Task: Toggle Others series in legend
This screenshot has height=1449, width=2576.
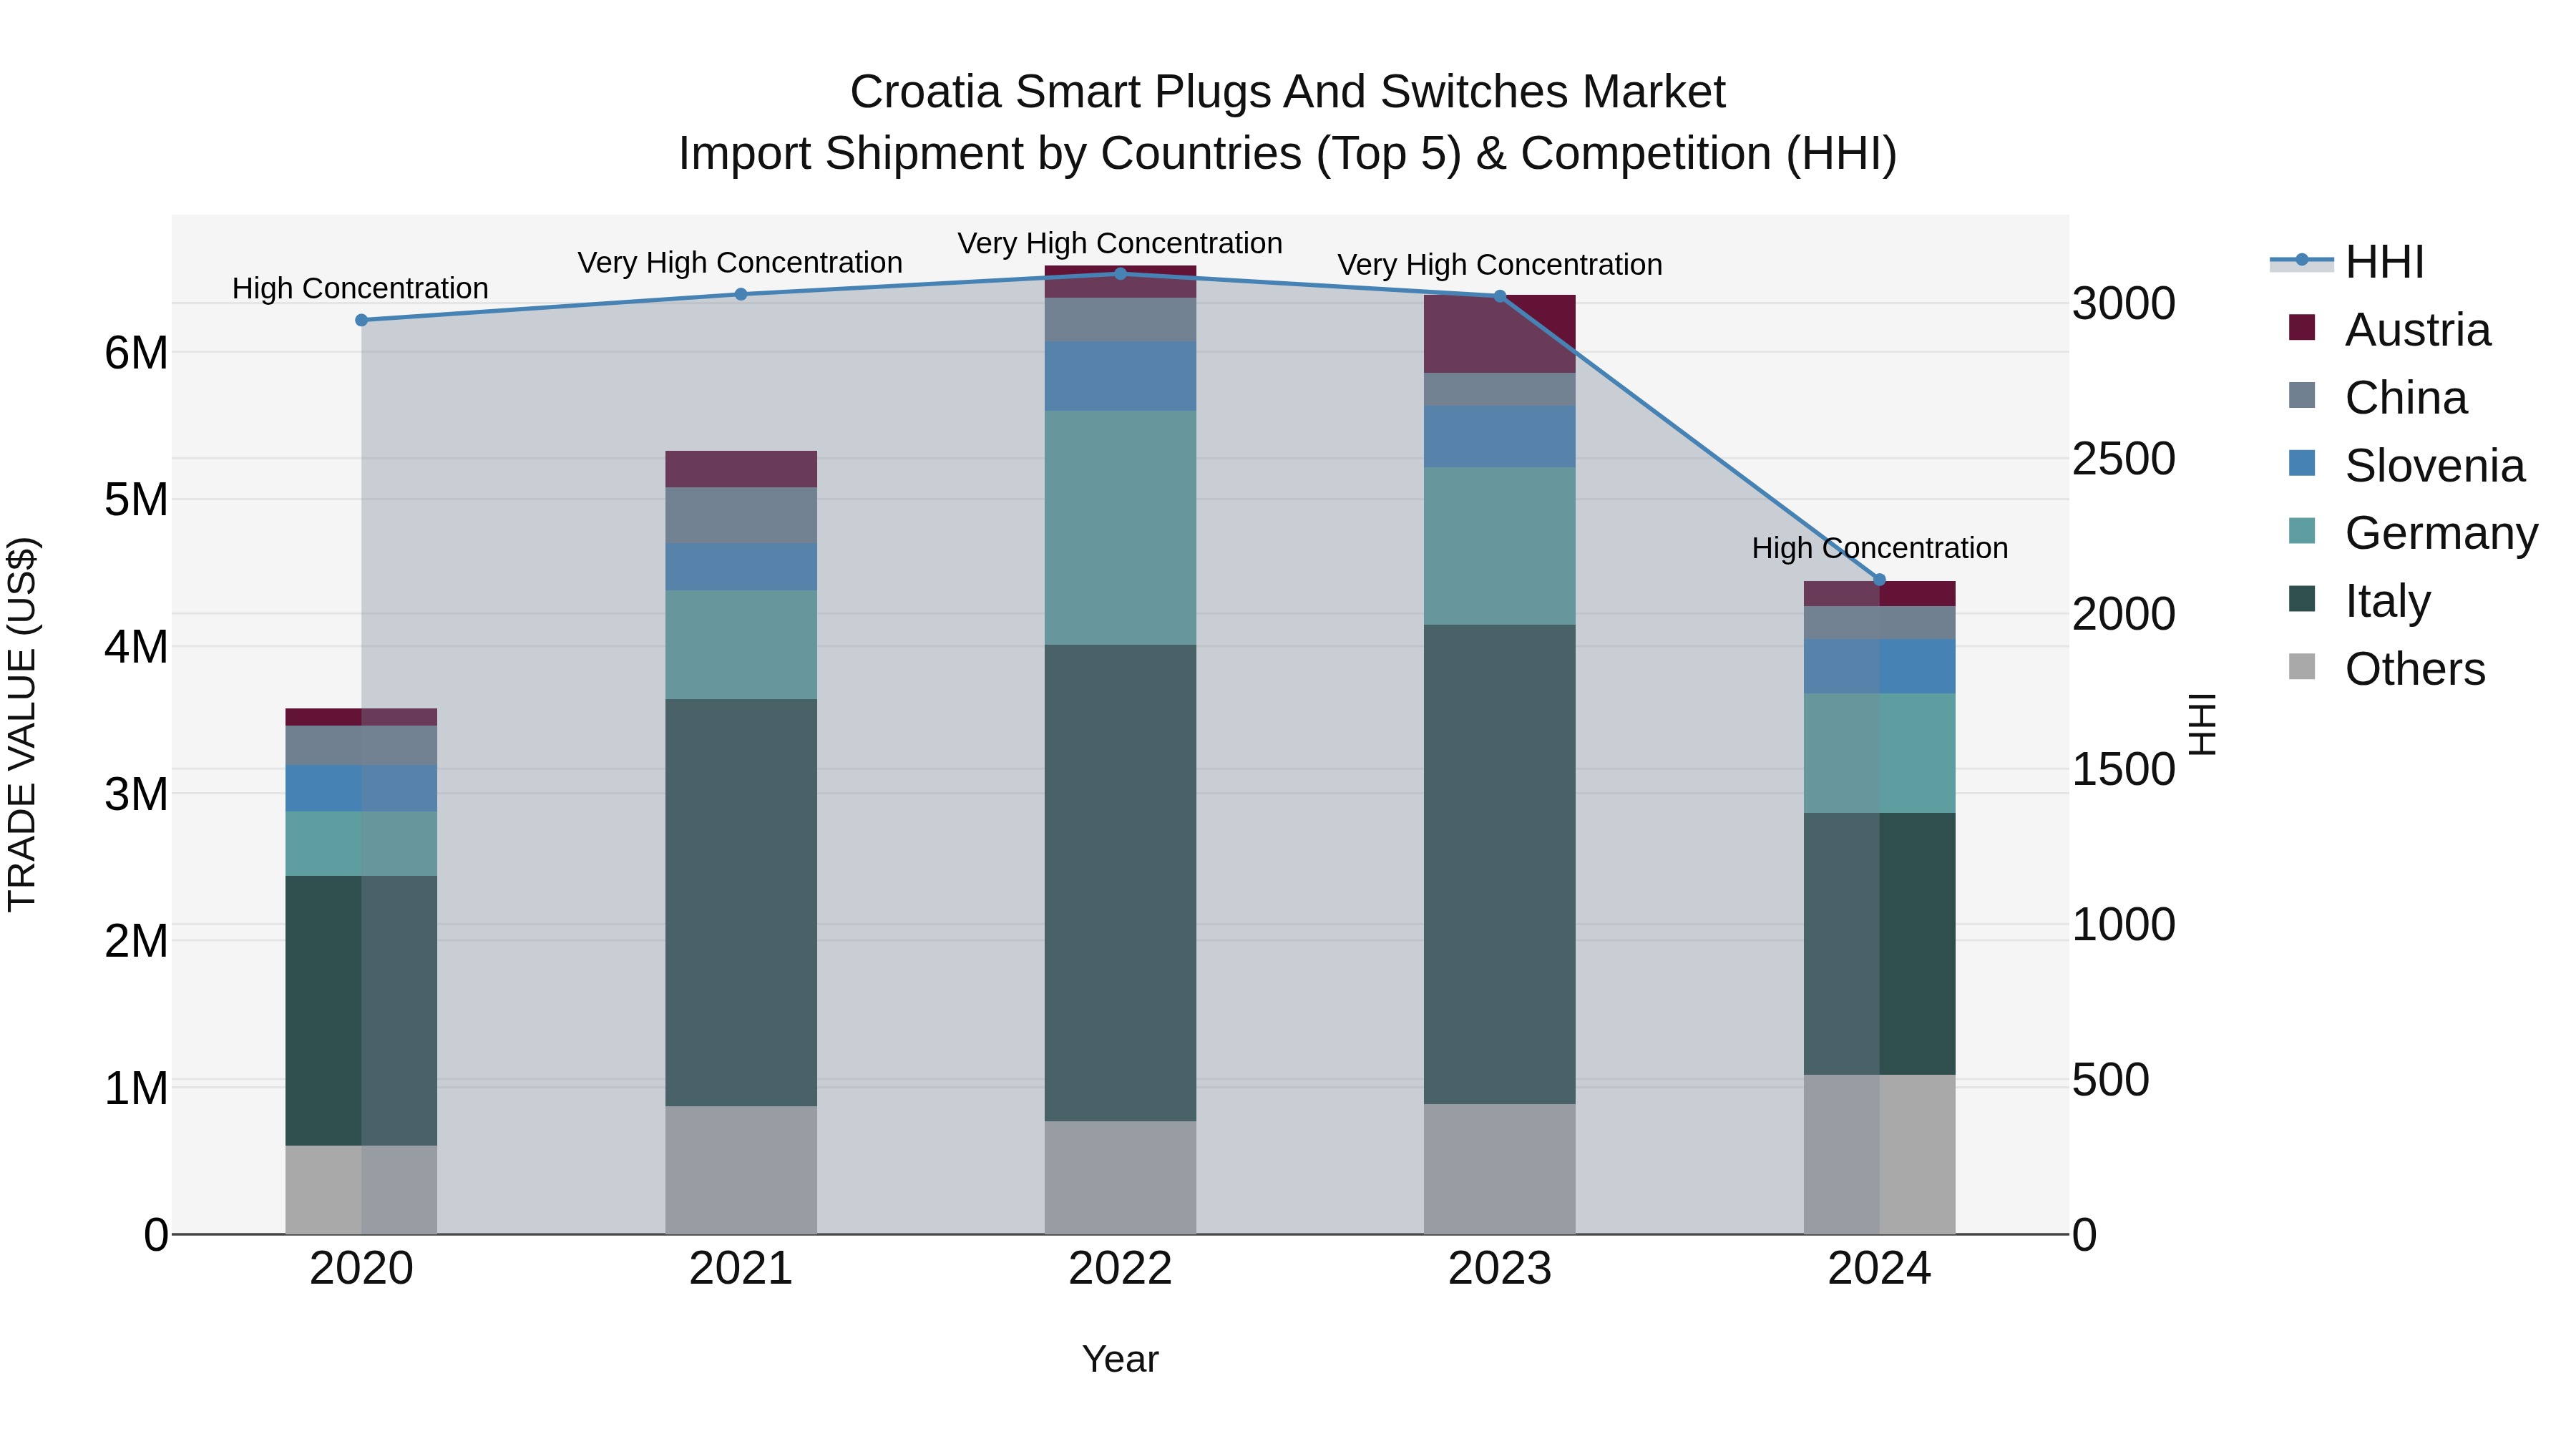Action: pos(2387,668)
